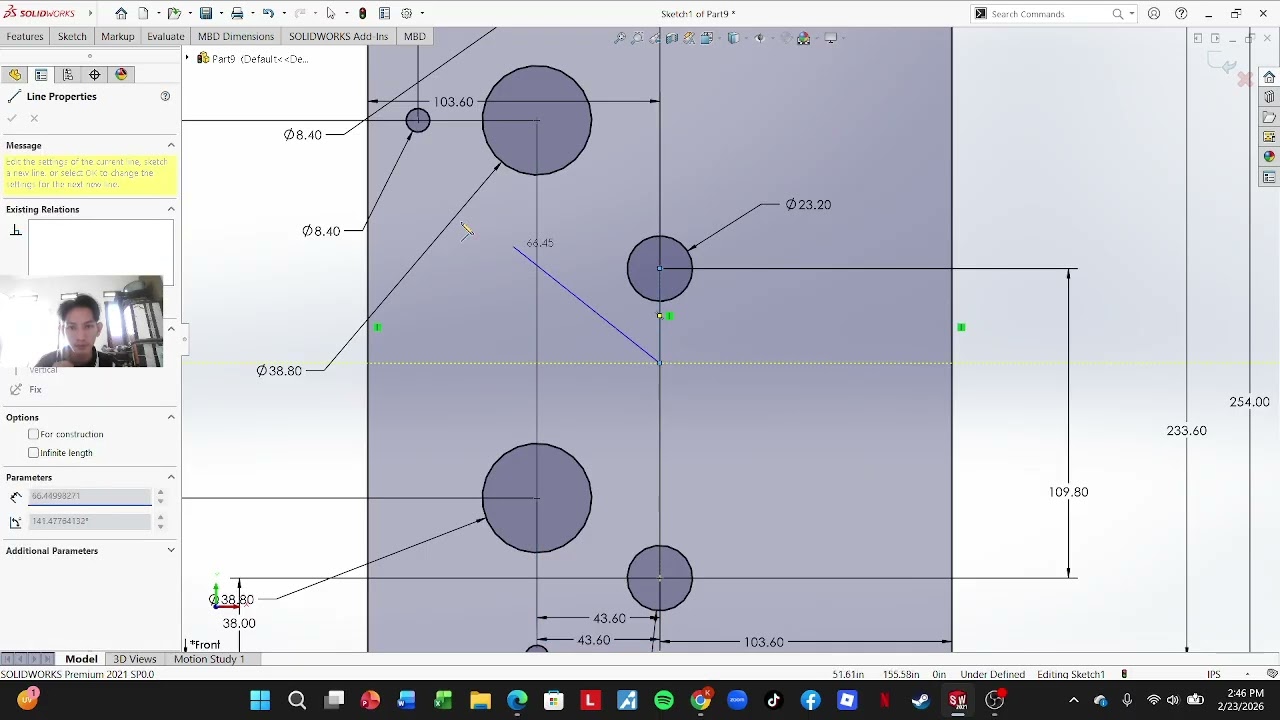This screenshot has width=1280, height=720.
Task: Open Appearances color ball in task pane
Action: tap(1269, 157)
